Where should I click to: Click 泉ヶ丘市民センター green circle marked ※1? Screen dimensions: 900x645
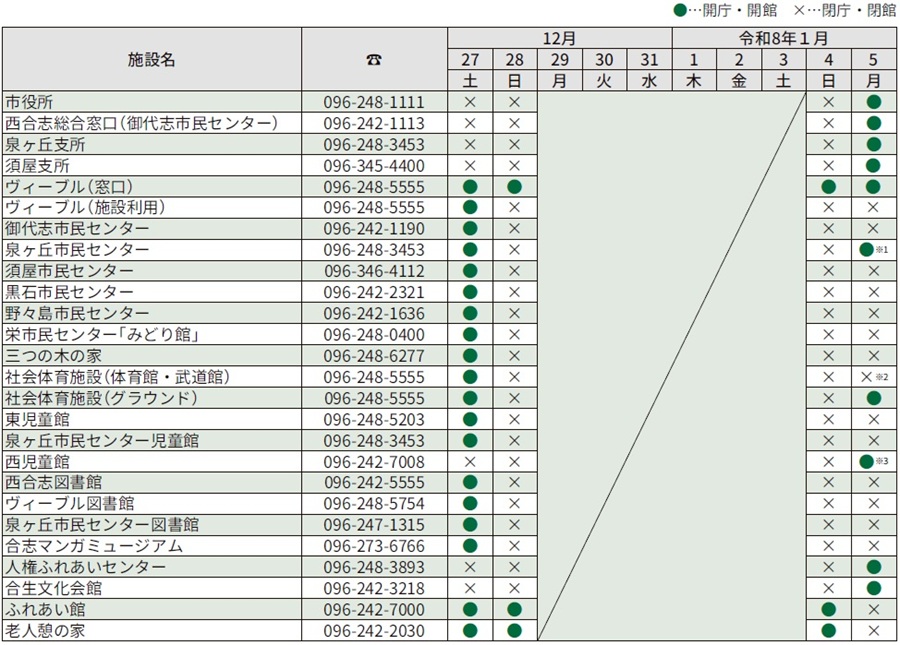[x=867, y=250]
